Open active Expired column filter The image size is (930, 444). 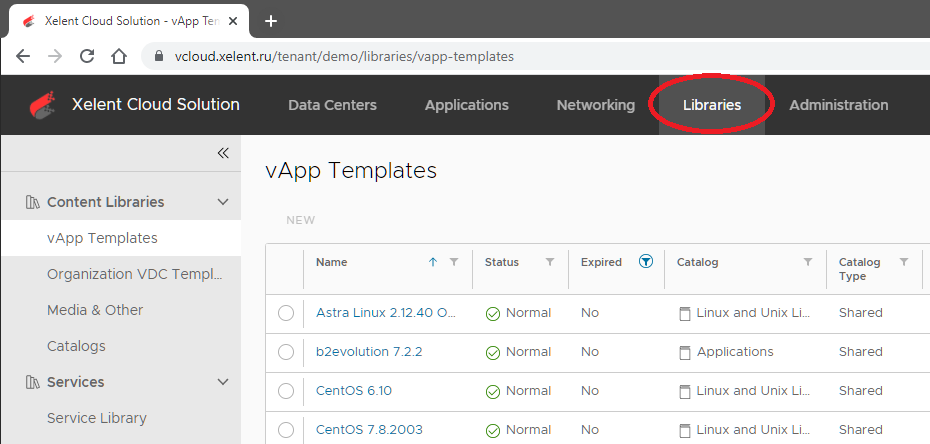[x=646, y=261]
